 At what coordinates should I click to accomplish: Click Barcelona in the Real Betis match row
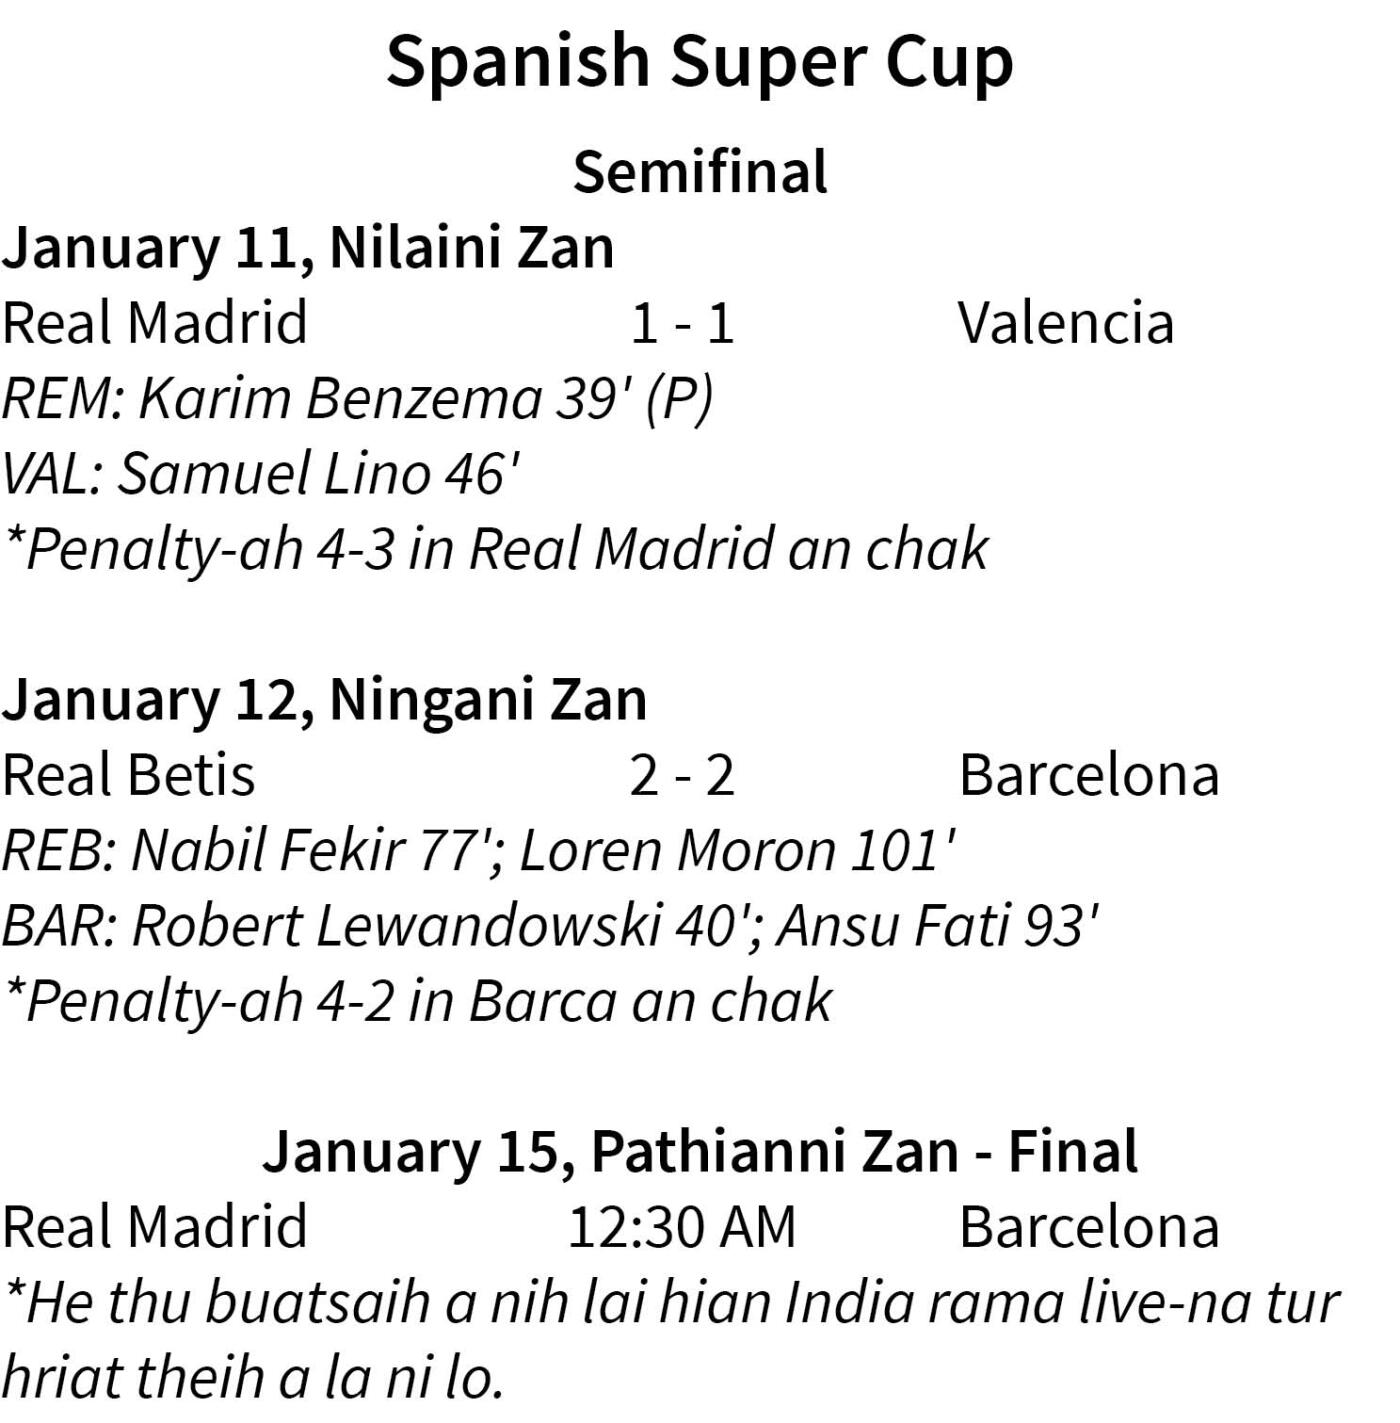(1089, 775)
